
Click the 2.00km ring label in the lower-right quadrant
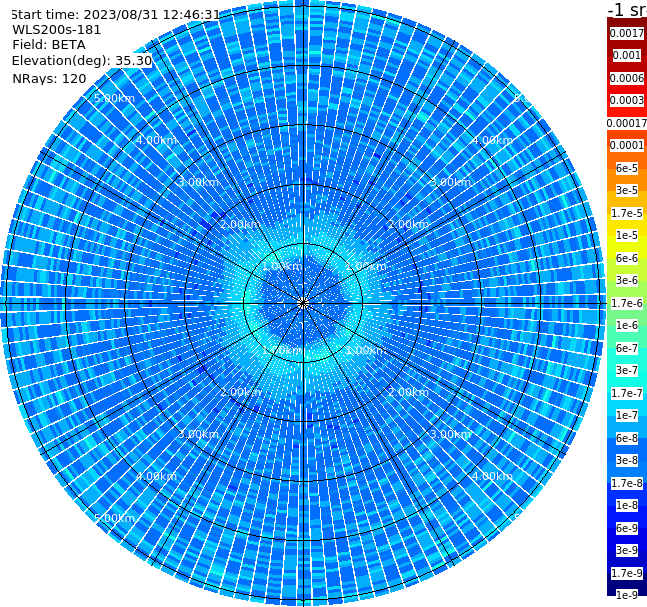pyautogui.click(x=409, y=392)
